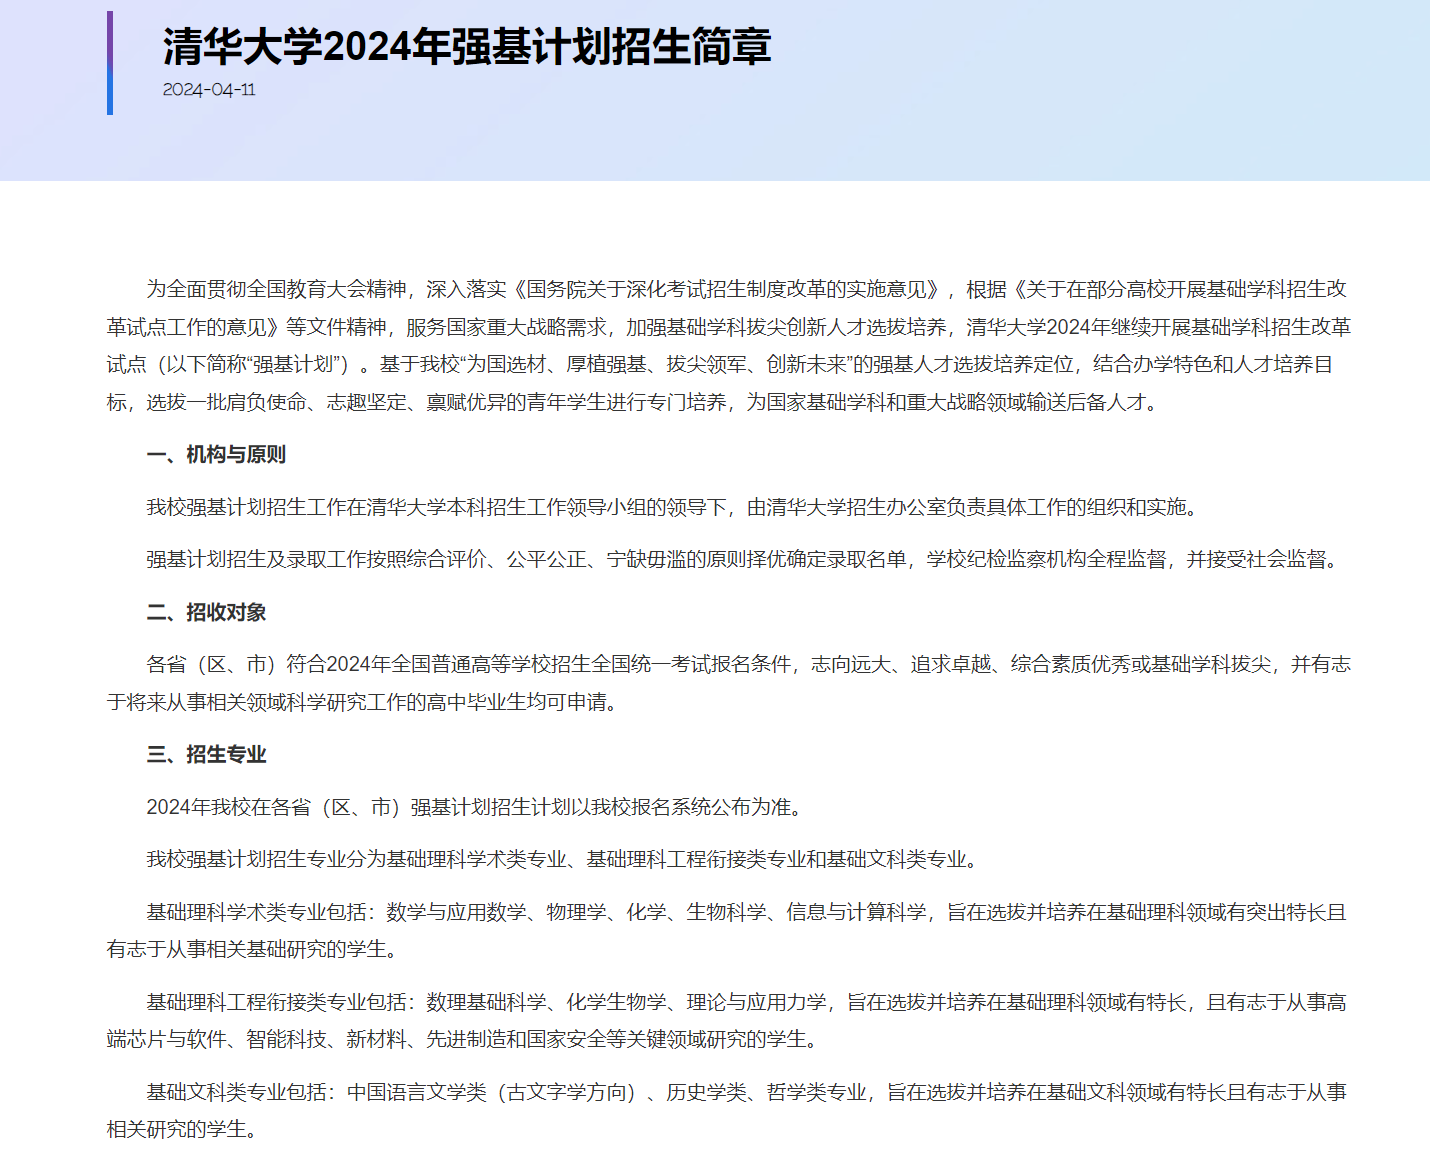The width and height of the screenshot is (1430, 1154).
Task: Click the paragraph starting 基础理科学术类专业包括
Action: 727,930
